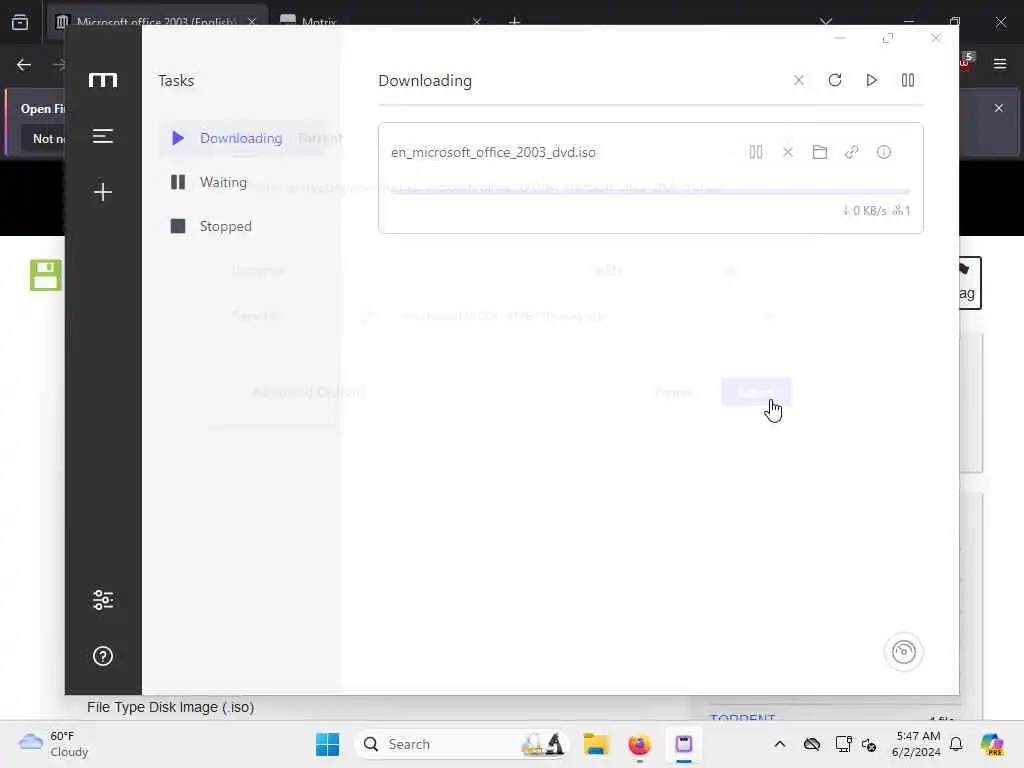Open Windows Start menu
This screenshot has height=768, width=1024.
click(x=327, y=744)
